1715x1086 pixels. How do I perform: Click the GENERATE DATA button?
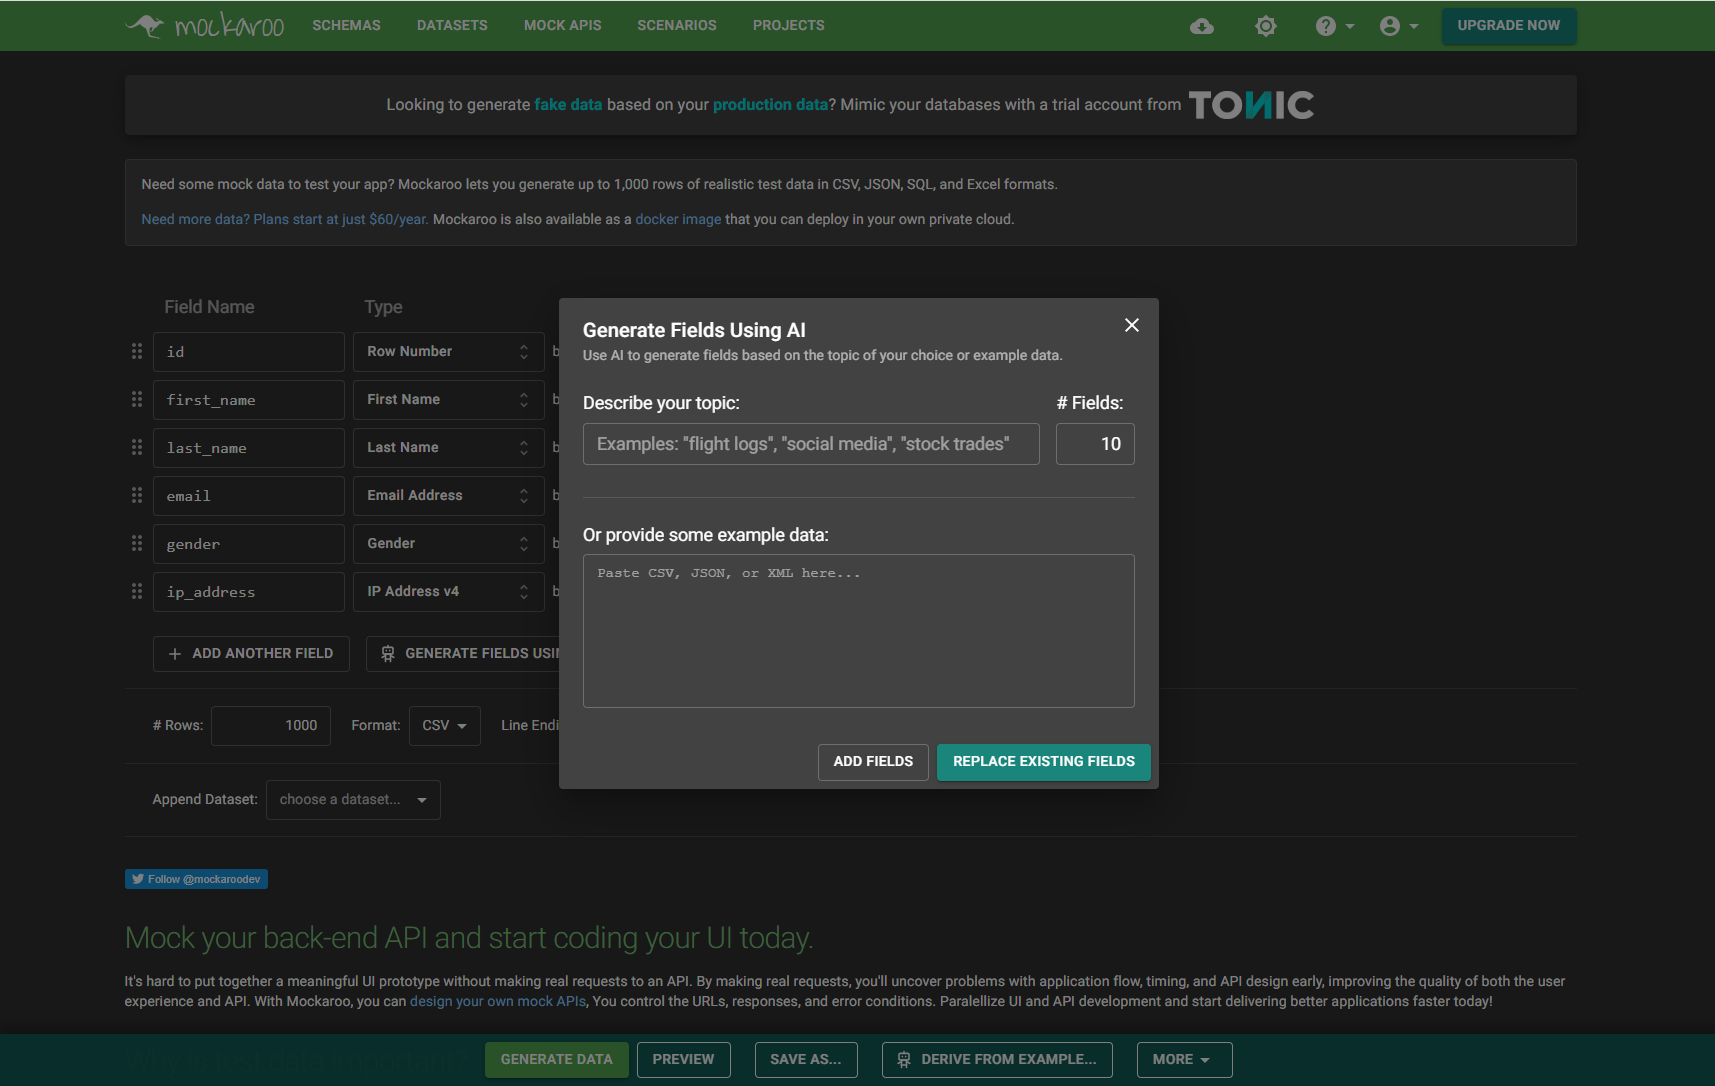(556, 1060)
